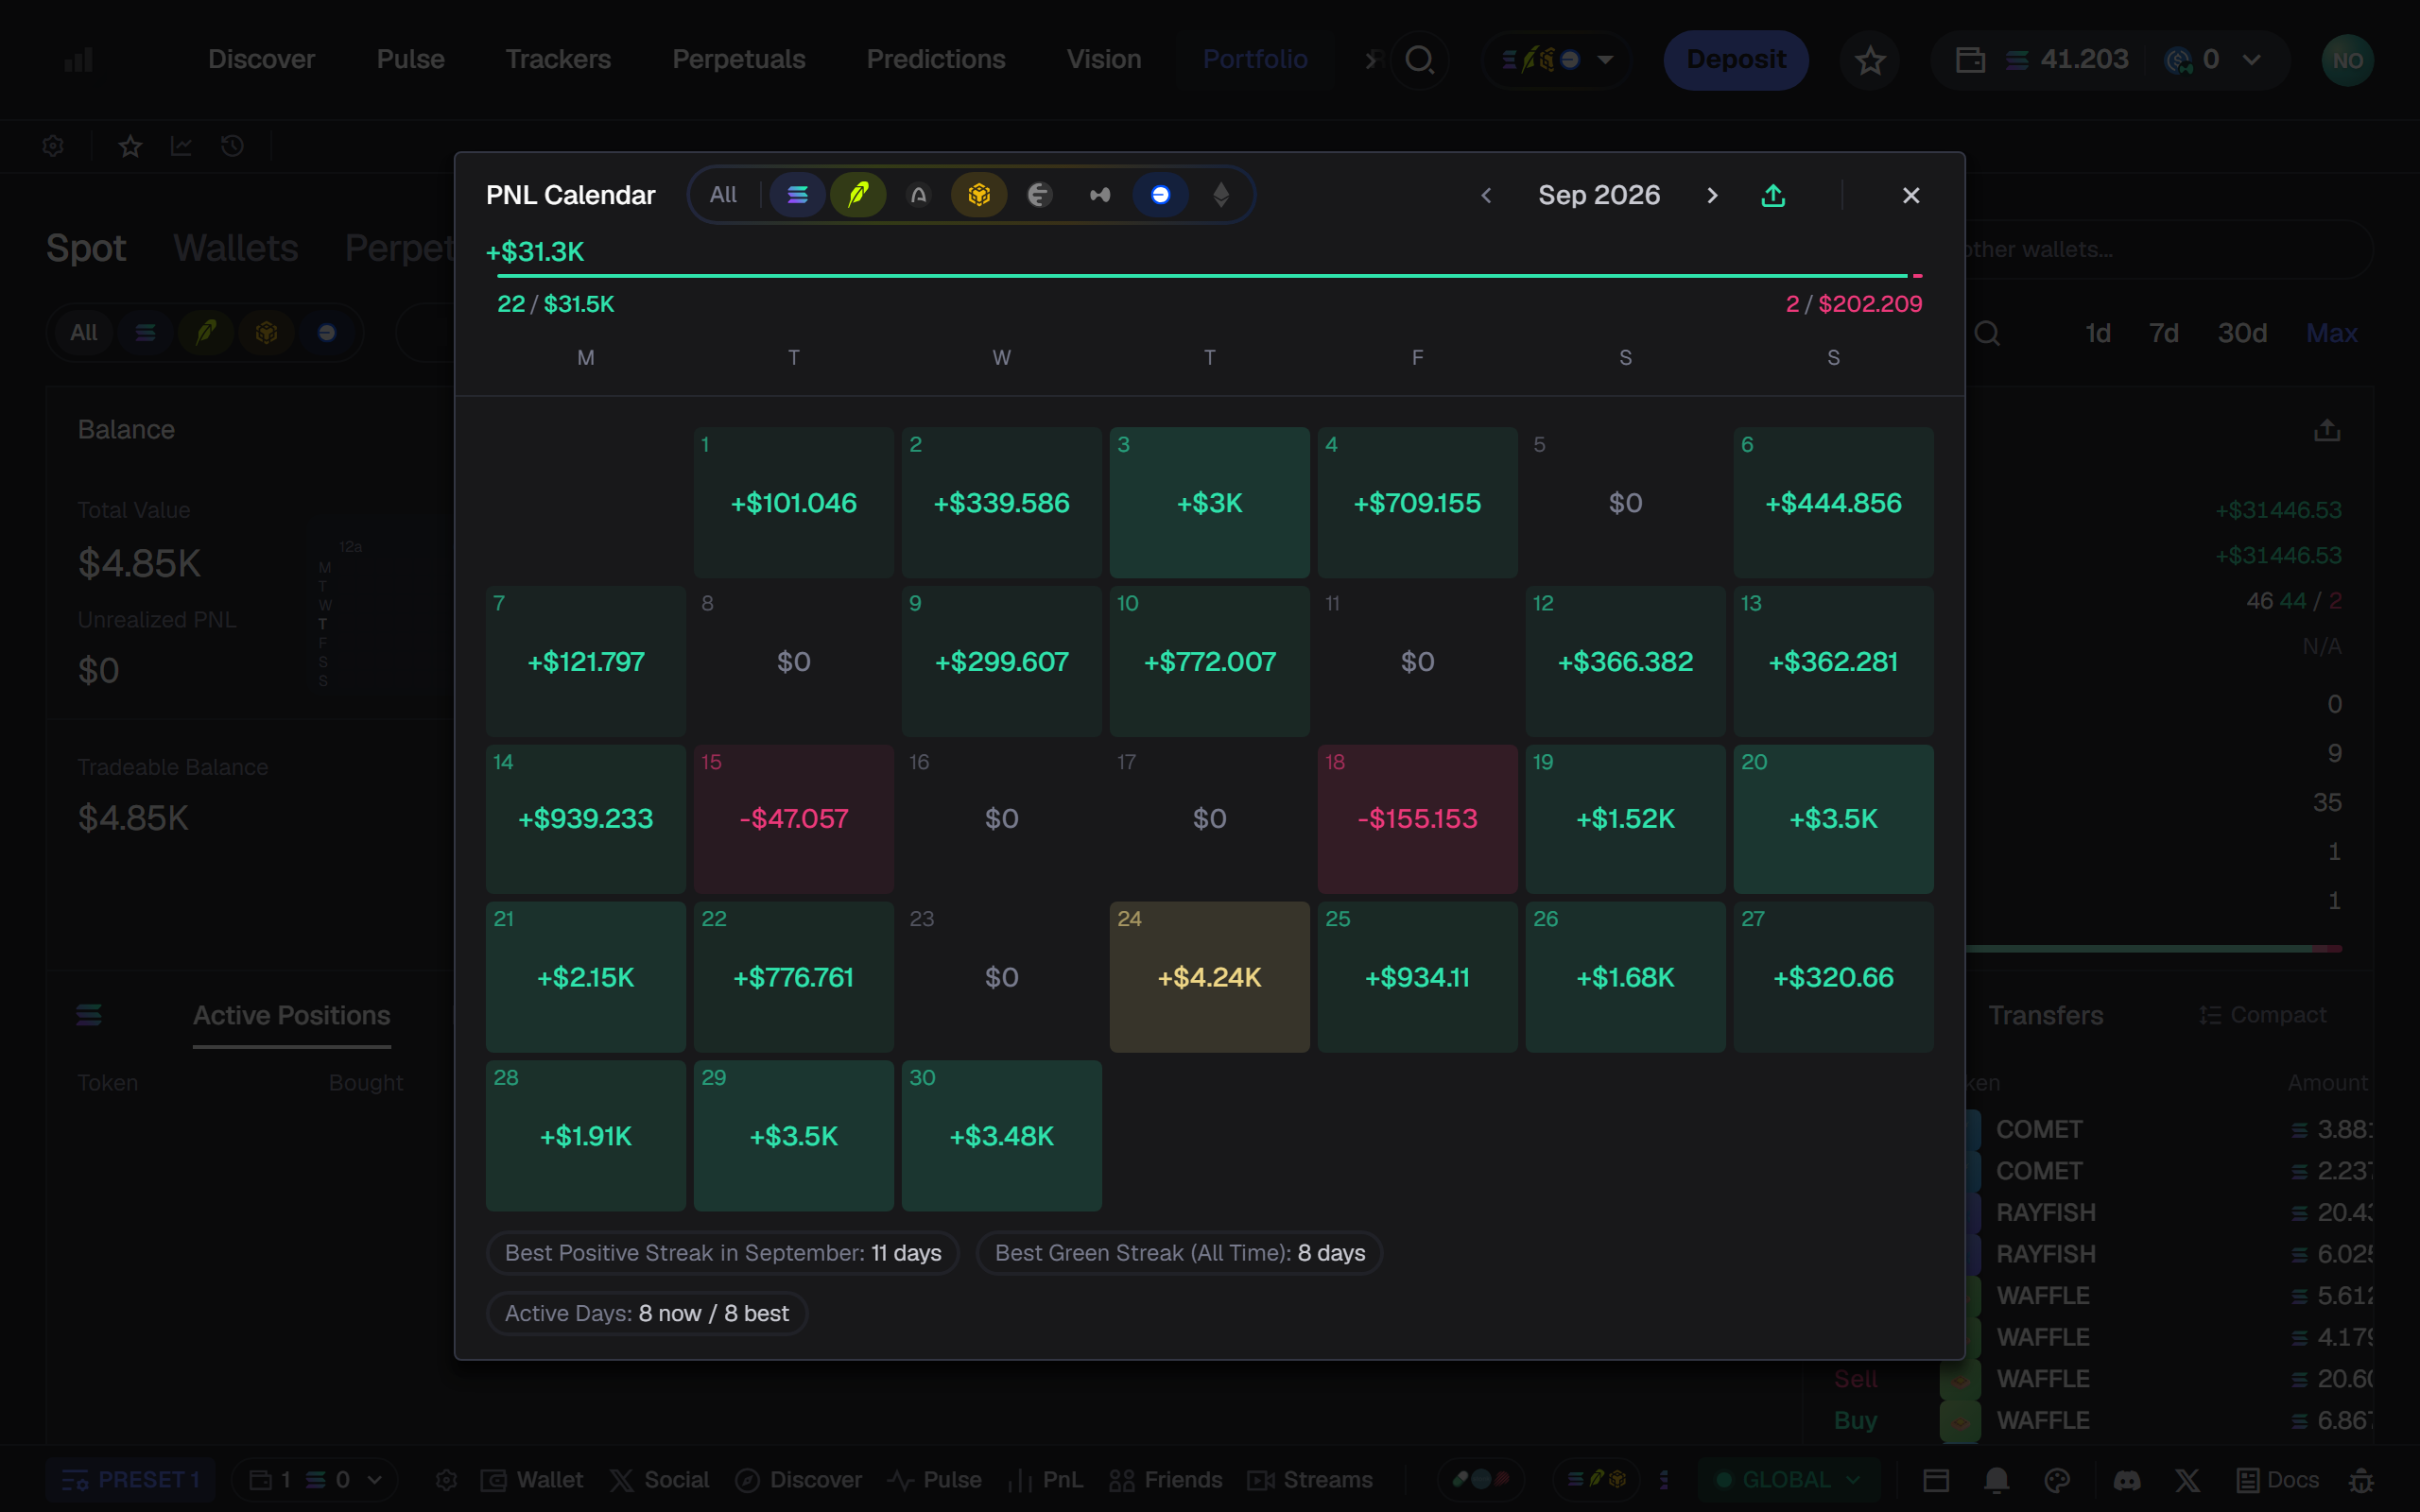The image size is (2420, 1512).
Task: Expand the chain selector dropdown in top bar
Action: [x=1557, y=60]
